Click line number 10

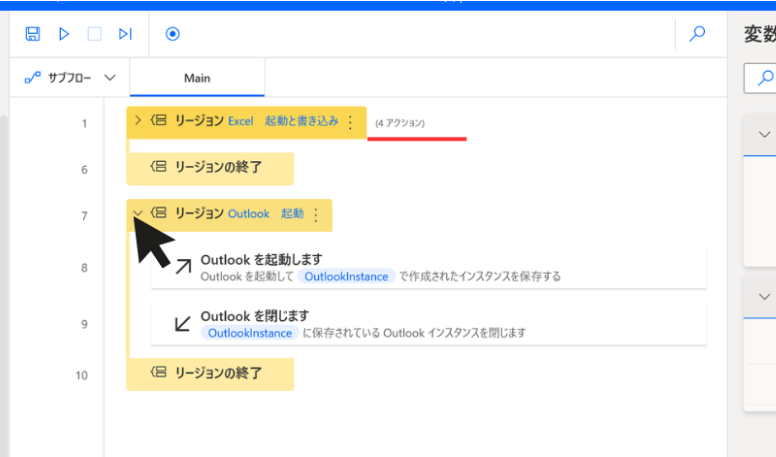(x=82, y=375)
